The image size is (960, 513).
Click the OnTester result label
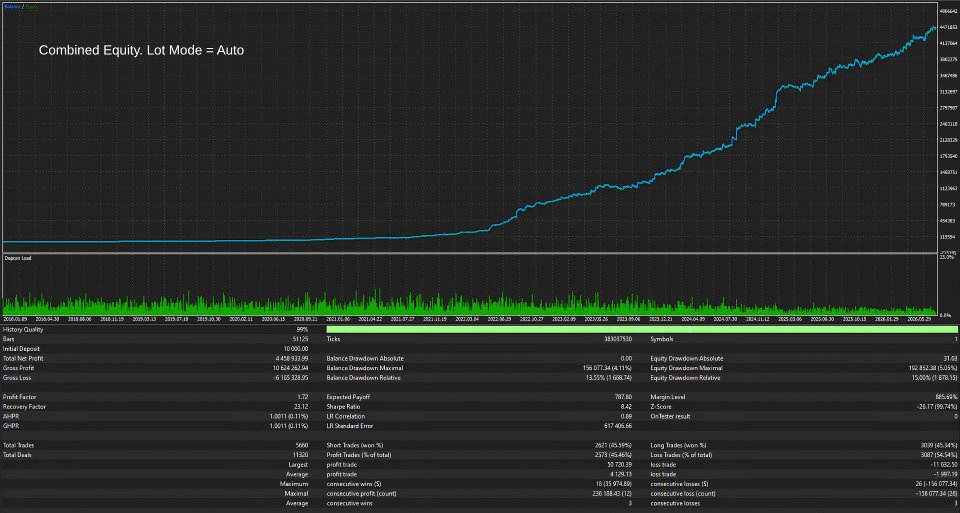(670, 417)
